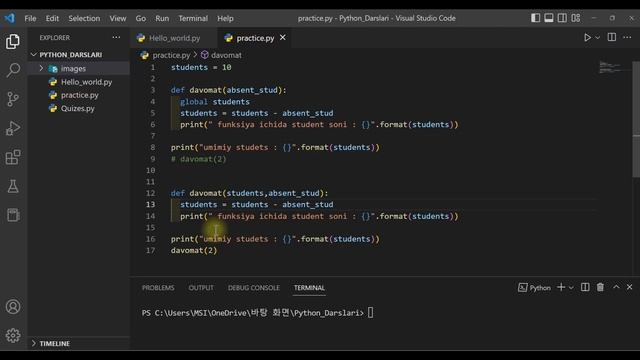Open launch profile dropdown beside plus
Viewport: 640px width, 360px height.
(x=571, y=288)
